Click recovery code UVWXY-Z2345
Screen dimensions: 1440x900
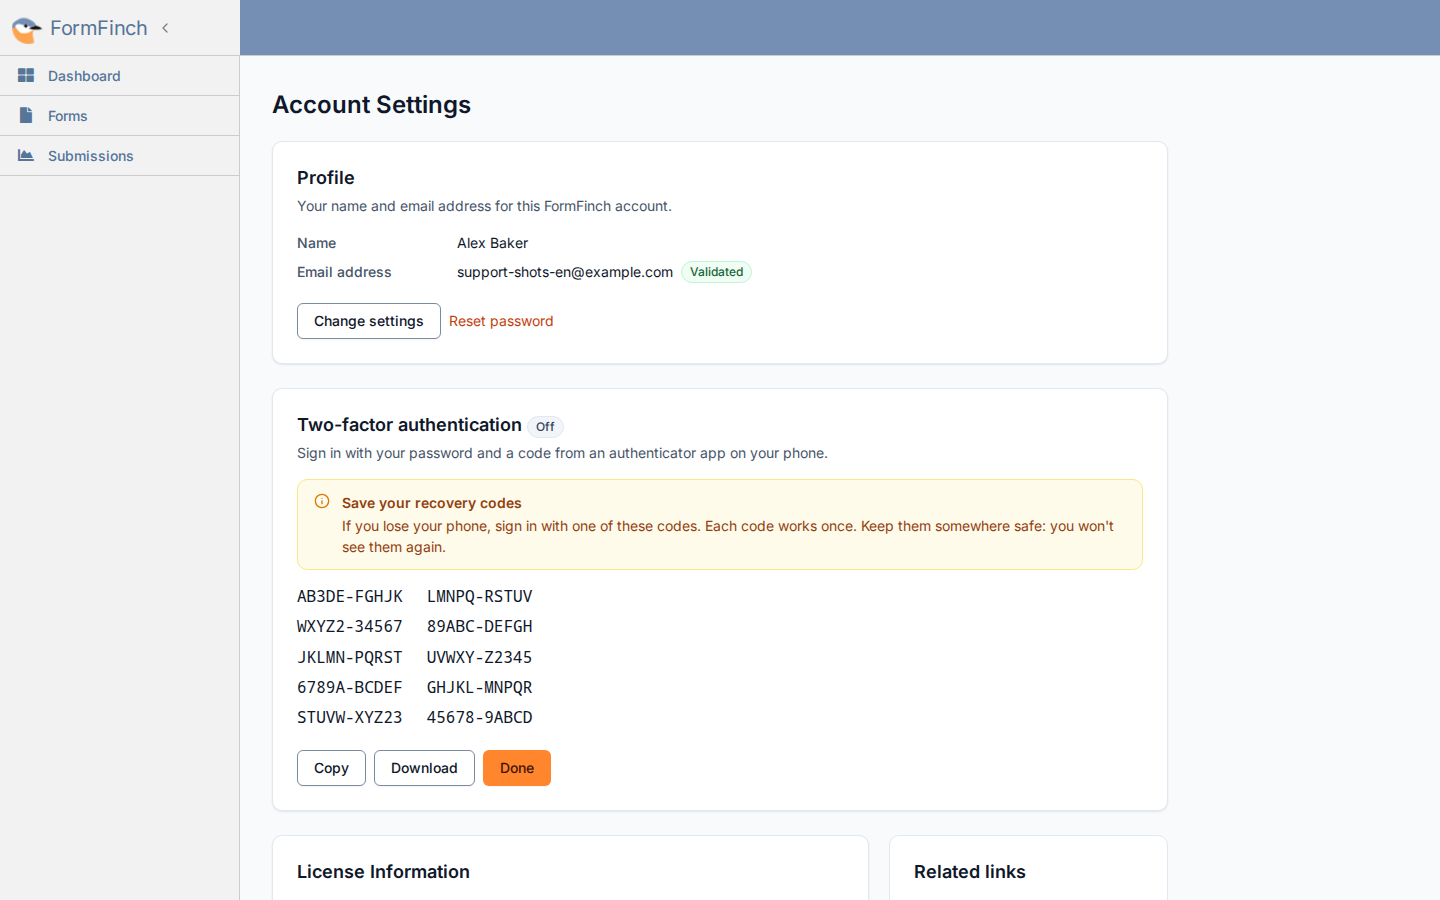click(480, 658)
